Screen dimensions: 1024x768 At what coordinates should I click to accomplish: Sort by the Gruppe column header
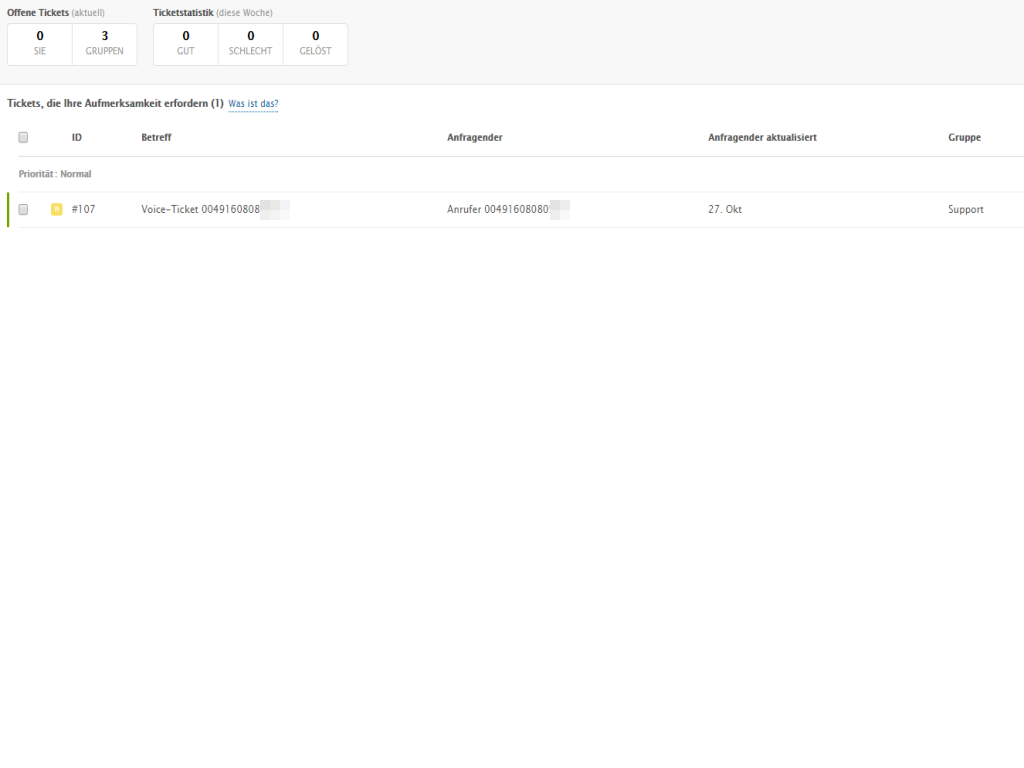[x=964, y=137]
